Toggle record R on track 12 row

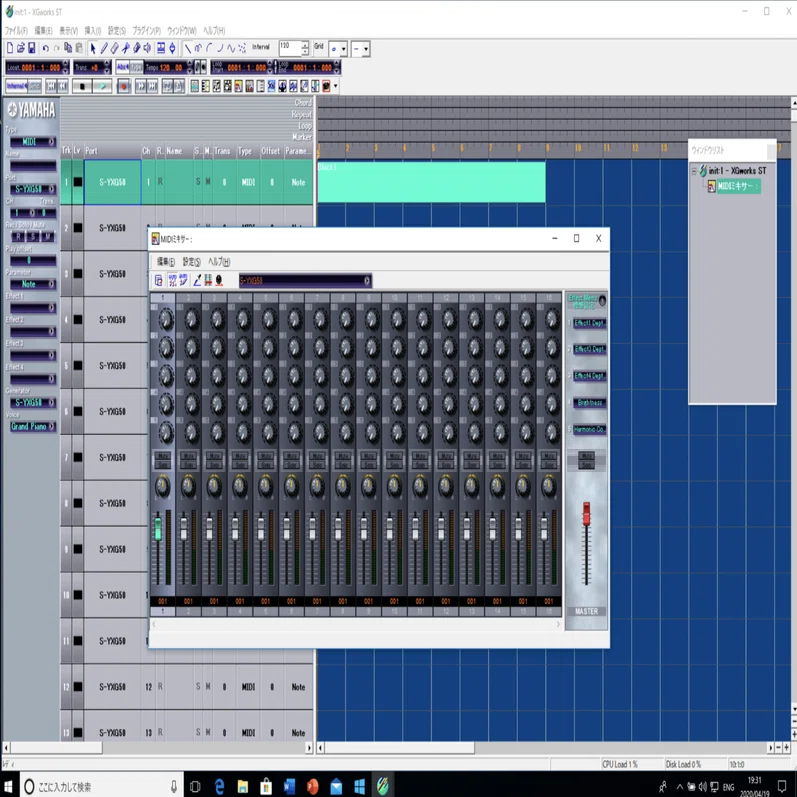click(160, 687)
